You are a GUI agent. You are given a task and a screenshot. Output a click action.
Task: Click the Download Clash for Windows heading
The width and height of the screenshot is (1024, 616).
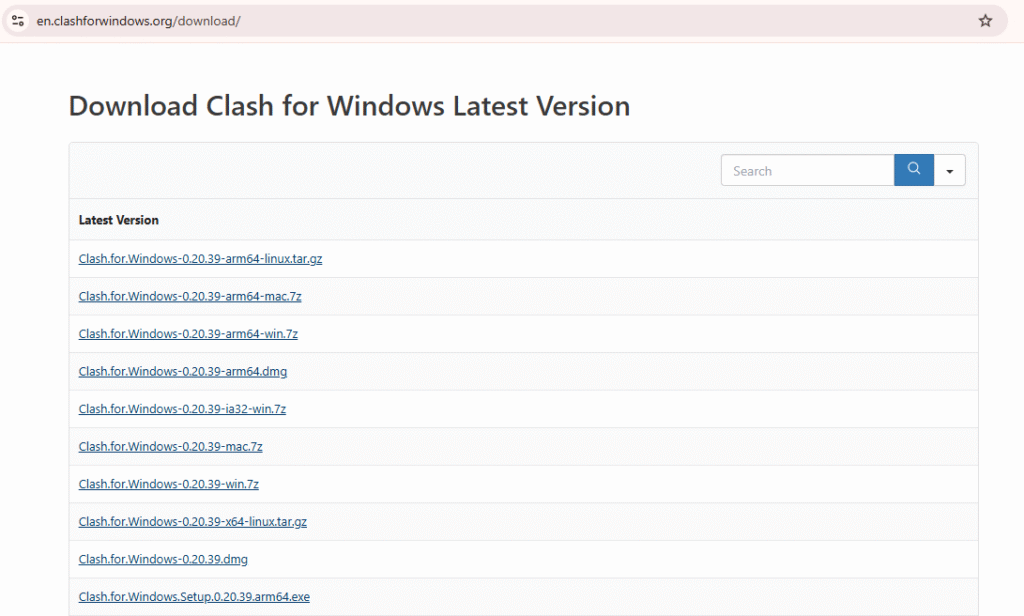coord(349,106)
